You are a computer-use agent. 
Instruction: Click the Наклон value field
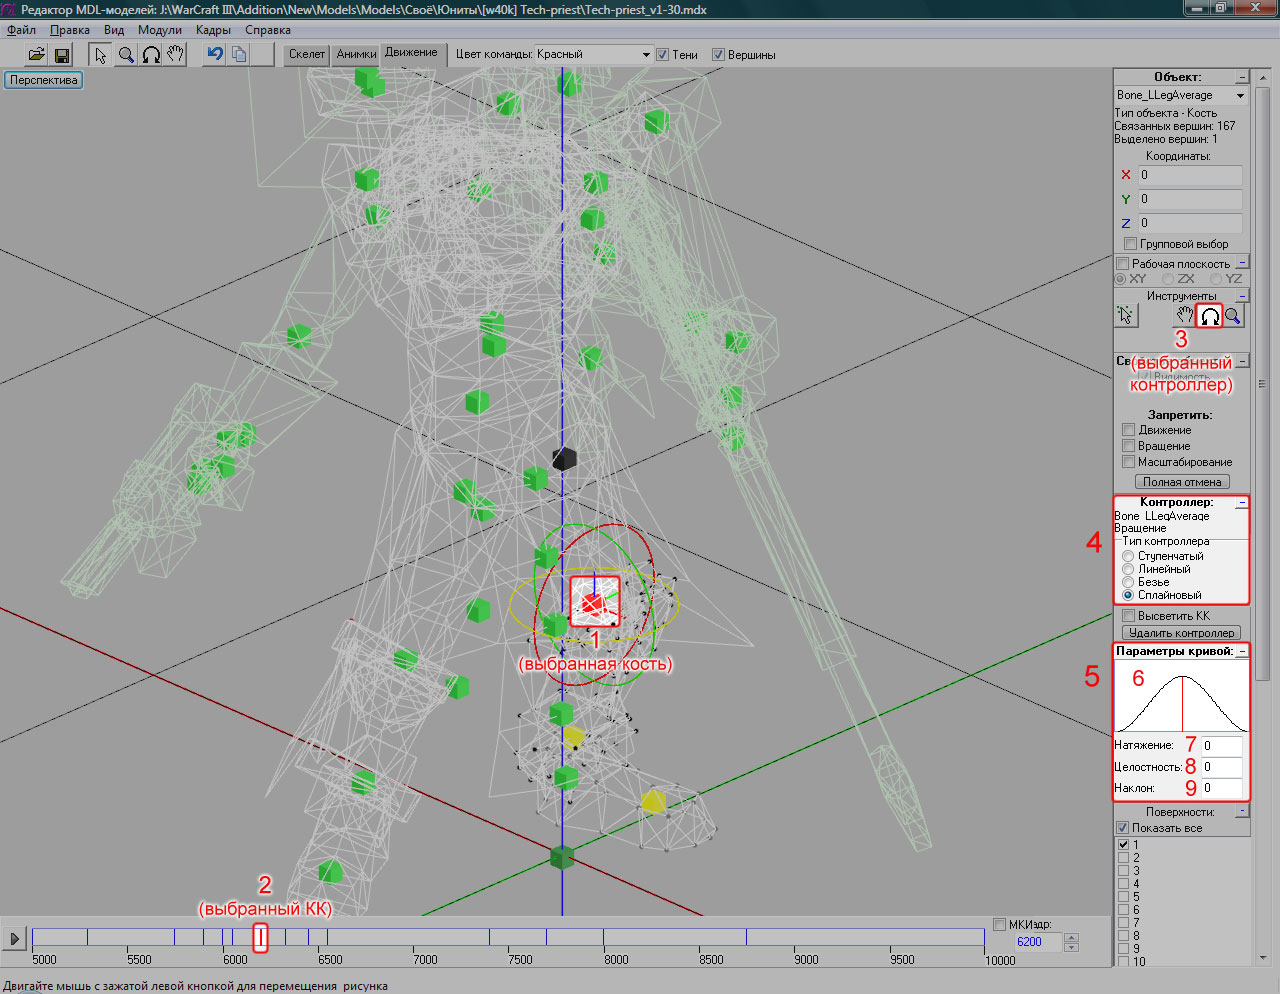[1221, 788]
